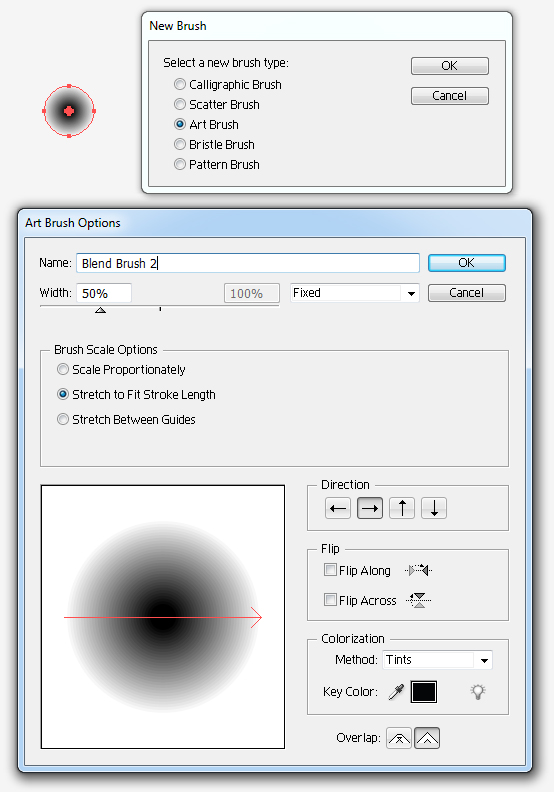Select the right-pointing direction arrow
554x792 pixels.
(x=370, y=508)
